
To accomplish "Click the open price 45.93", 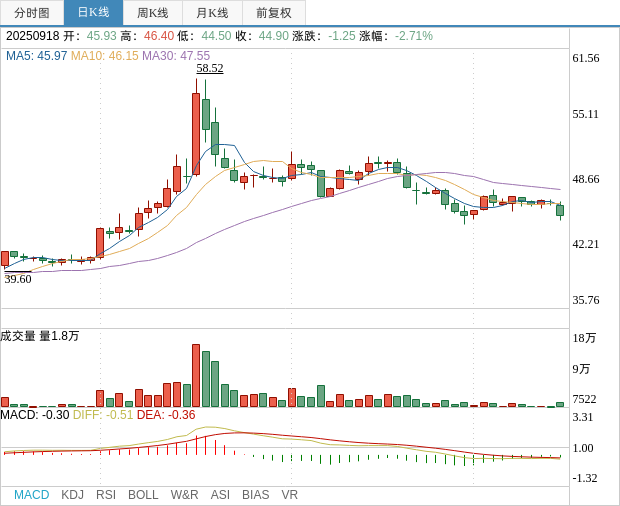I will pos(102,36).
